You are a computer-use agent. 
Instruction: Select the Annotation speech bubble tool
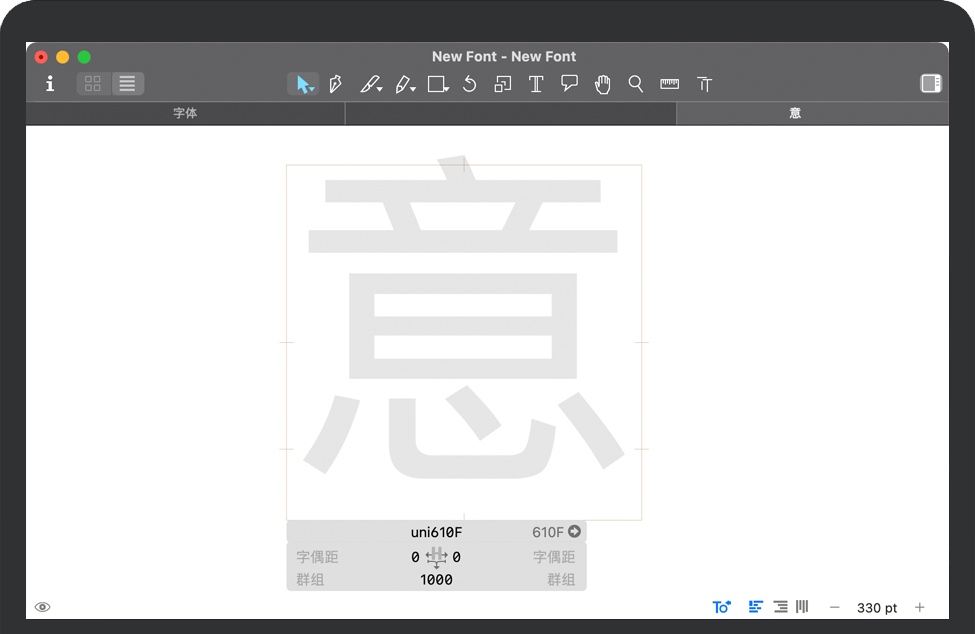coord(569,84)
